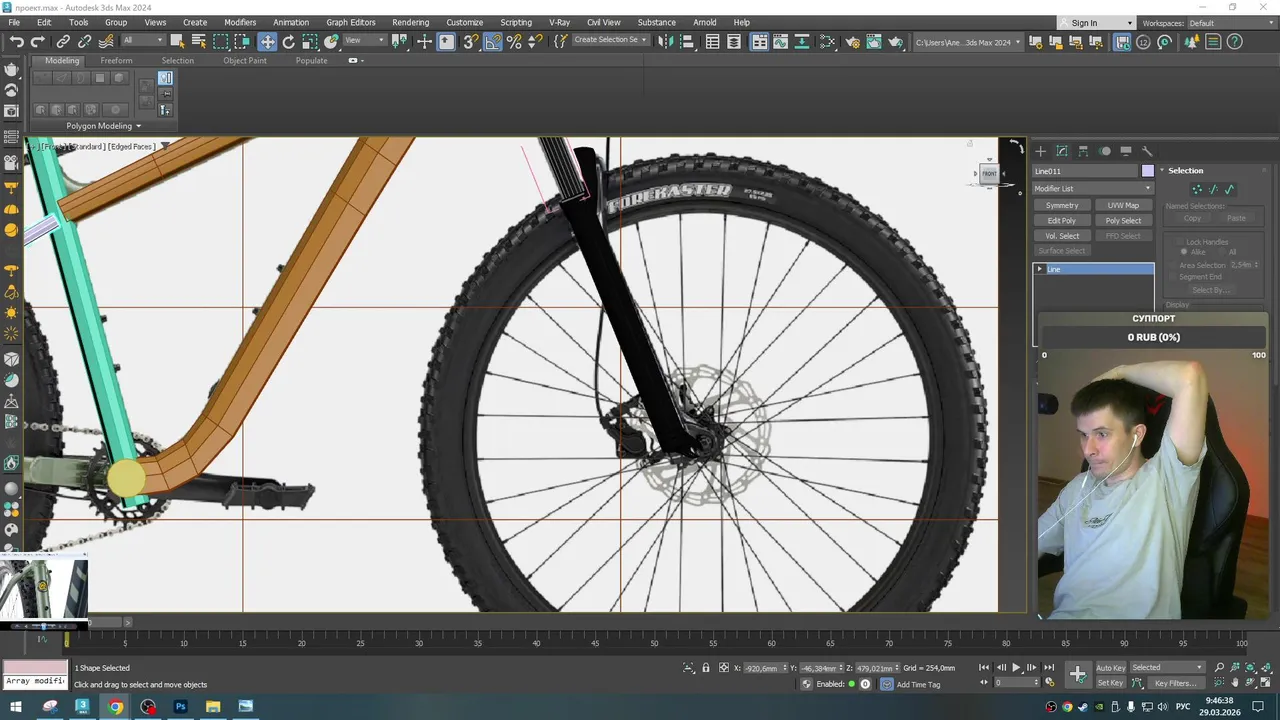Screen dimensions: 1280x720
Task: Click the Set Key button
Action: (x=1111, y=683)
